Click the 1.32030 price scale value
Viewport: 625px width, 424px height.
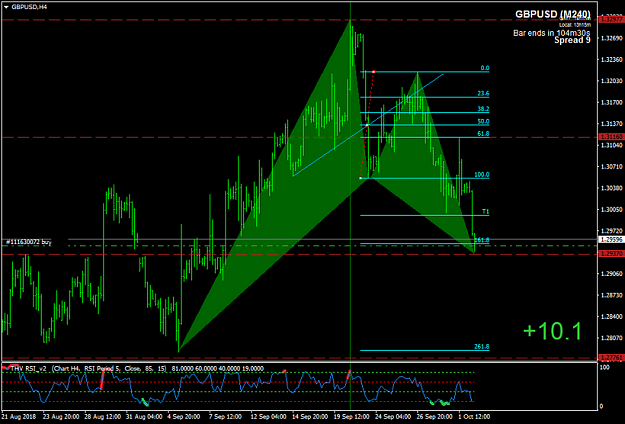click(612, 81)
